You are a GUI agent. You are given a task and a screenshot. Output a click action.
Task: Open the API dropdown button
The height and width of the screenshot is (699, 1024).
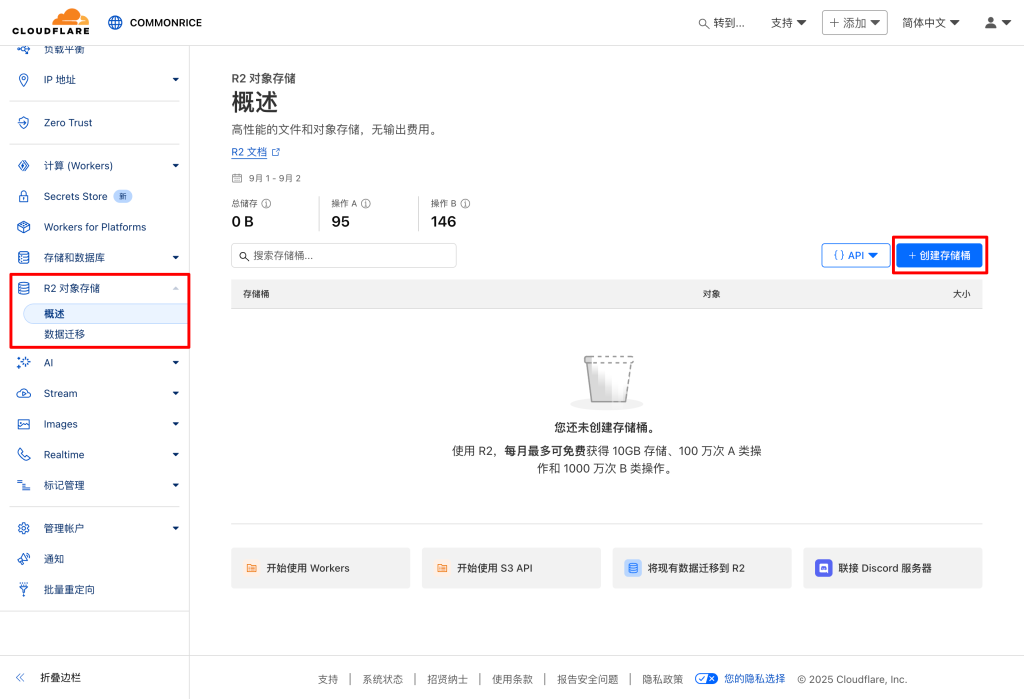tap(855, 256)
